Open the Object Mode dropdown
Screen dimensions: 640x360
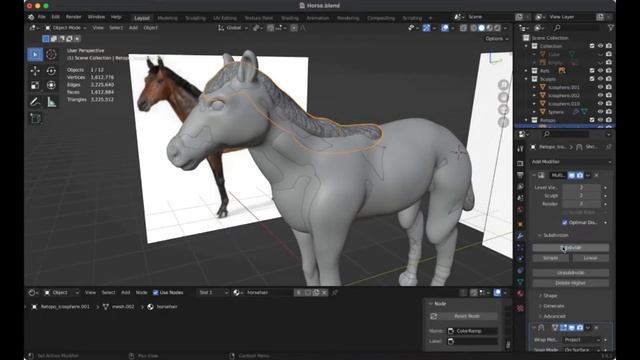click(x=65, y=28)
